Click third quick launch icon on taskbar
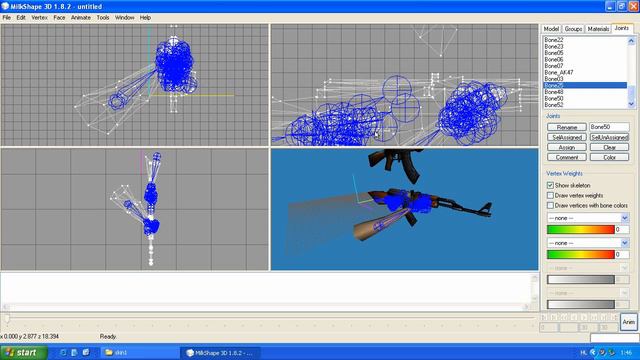The image size is (640, 360). point(86,352)
